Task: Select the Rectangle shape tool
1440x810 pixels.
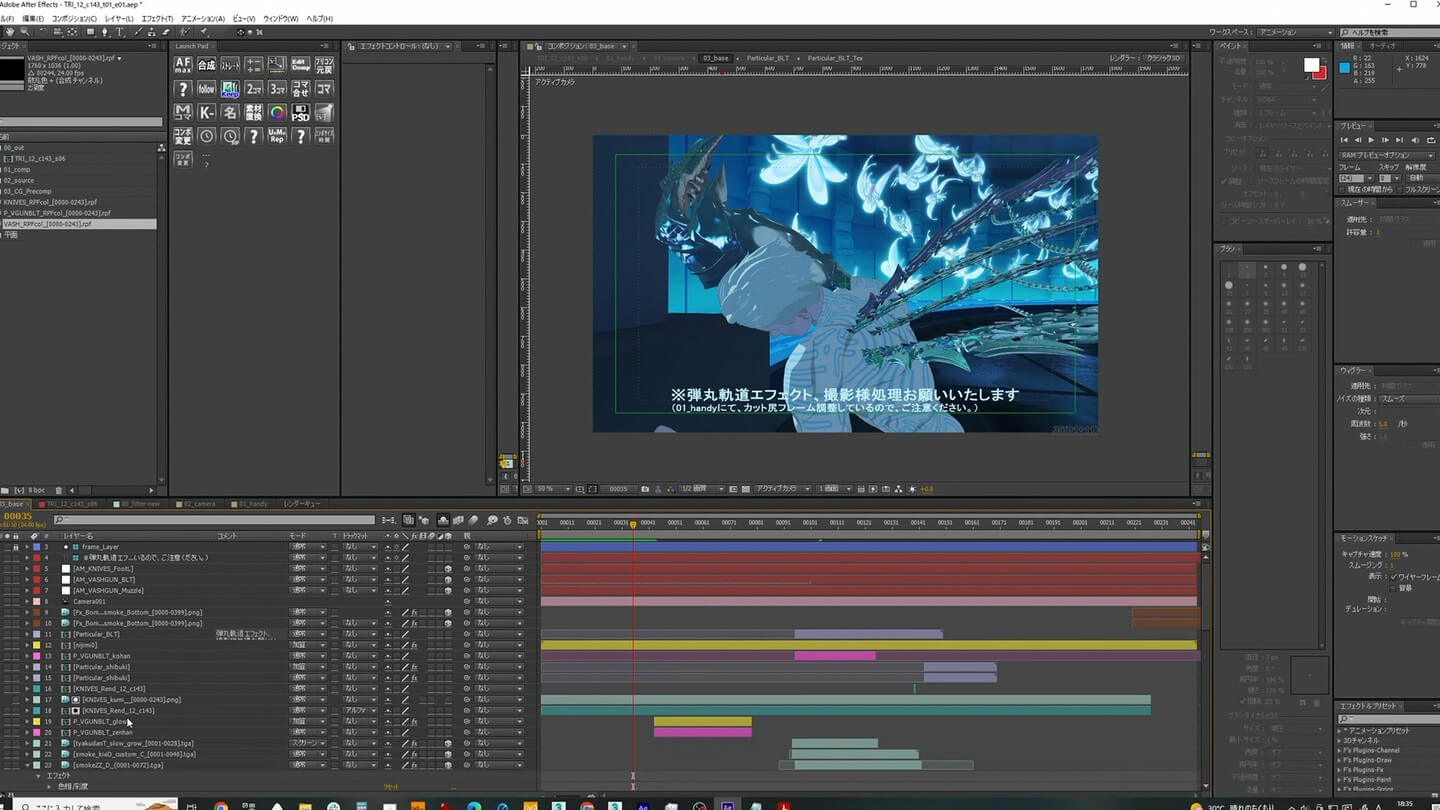Action: [90, 32]
